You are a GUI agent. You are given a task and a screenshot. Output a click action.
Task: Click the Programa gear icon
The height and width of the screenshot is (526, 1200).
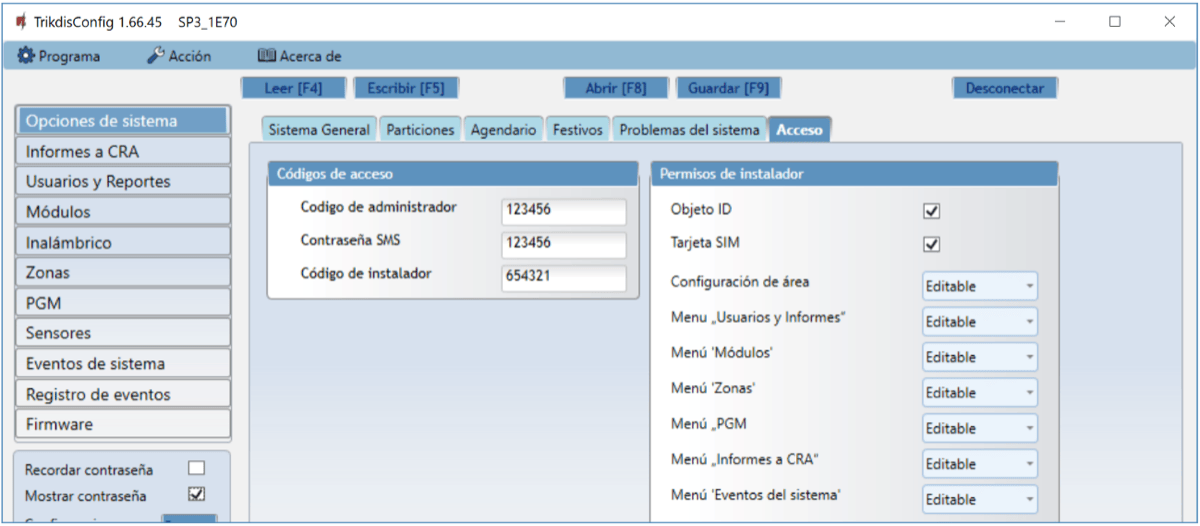(27, 56)
